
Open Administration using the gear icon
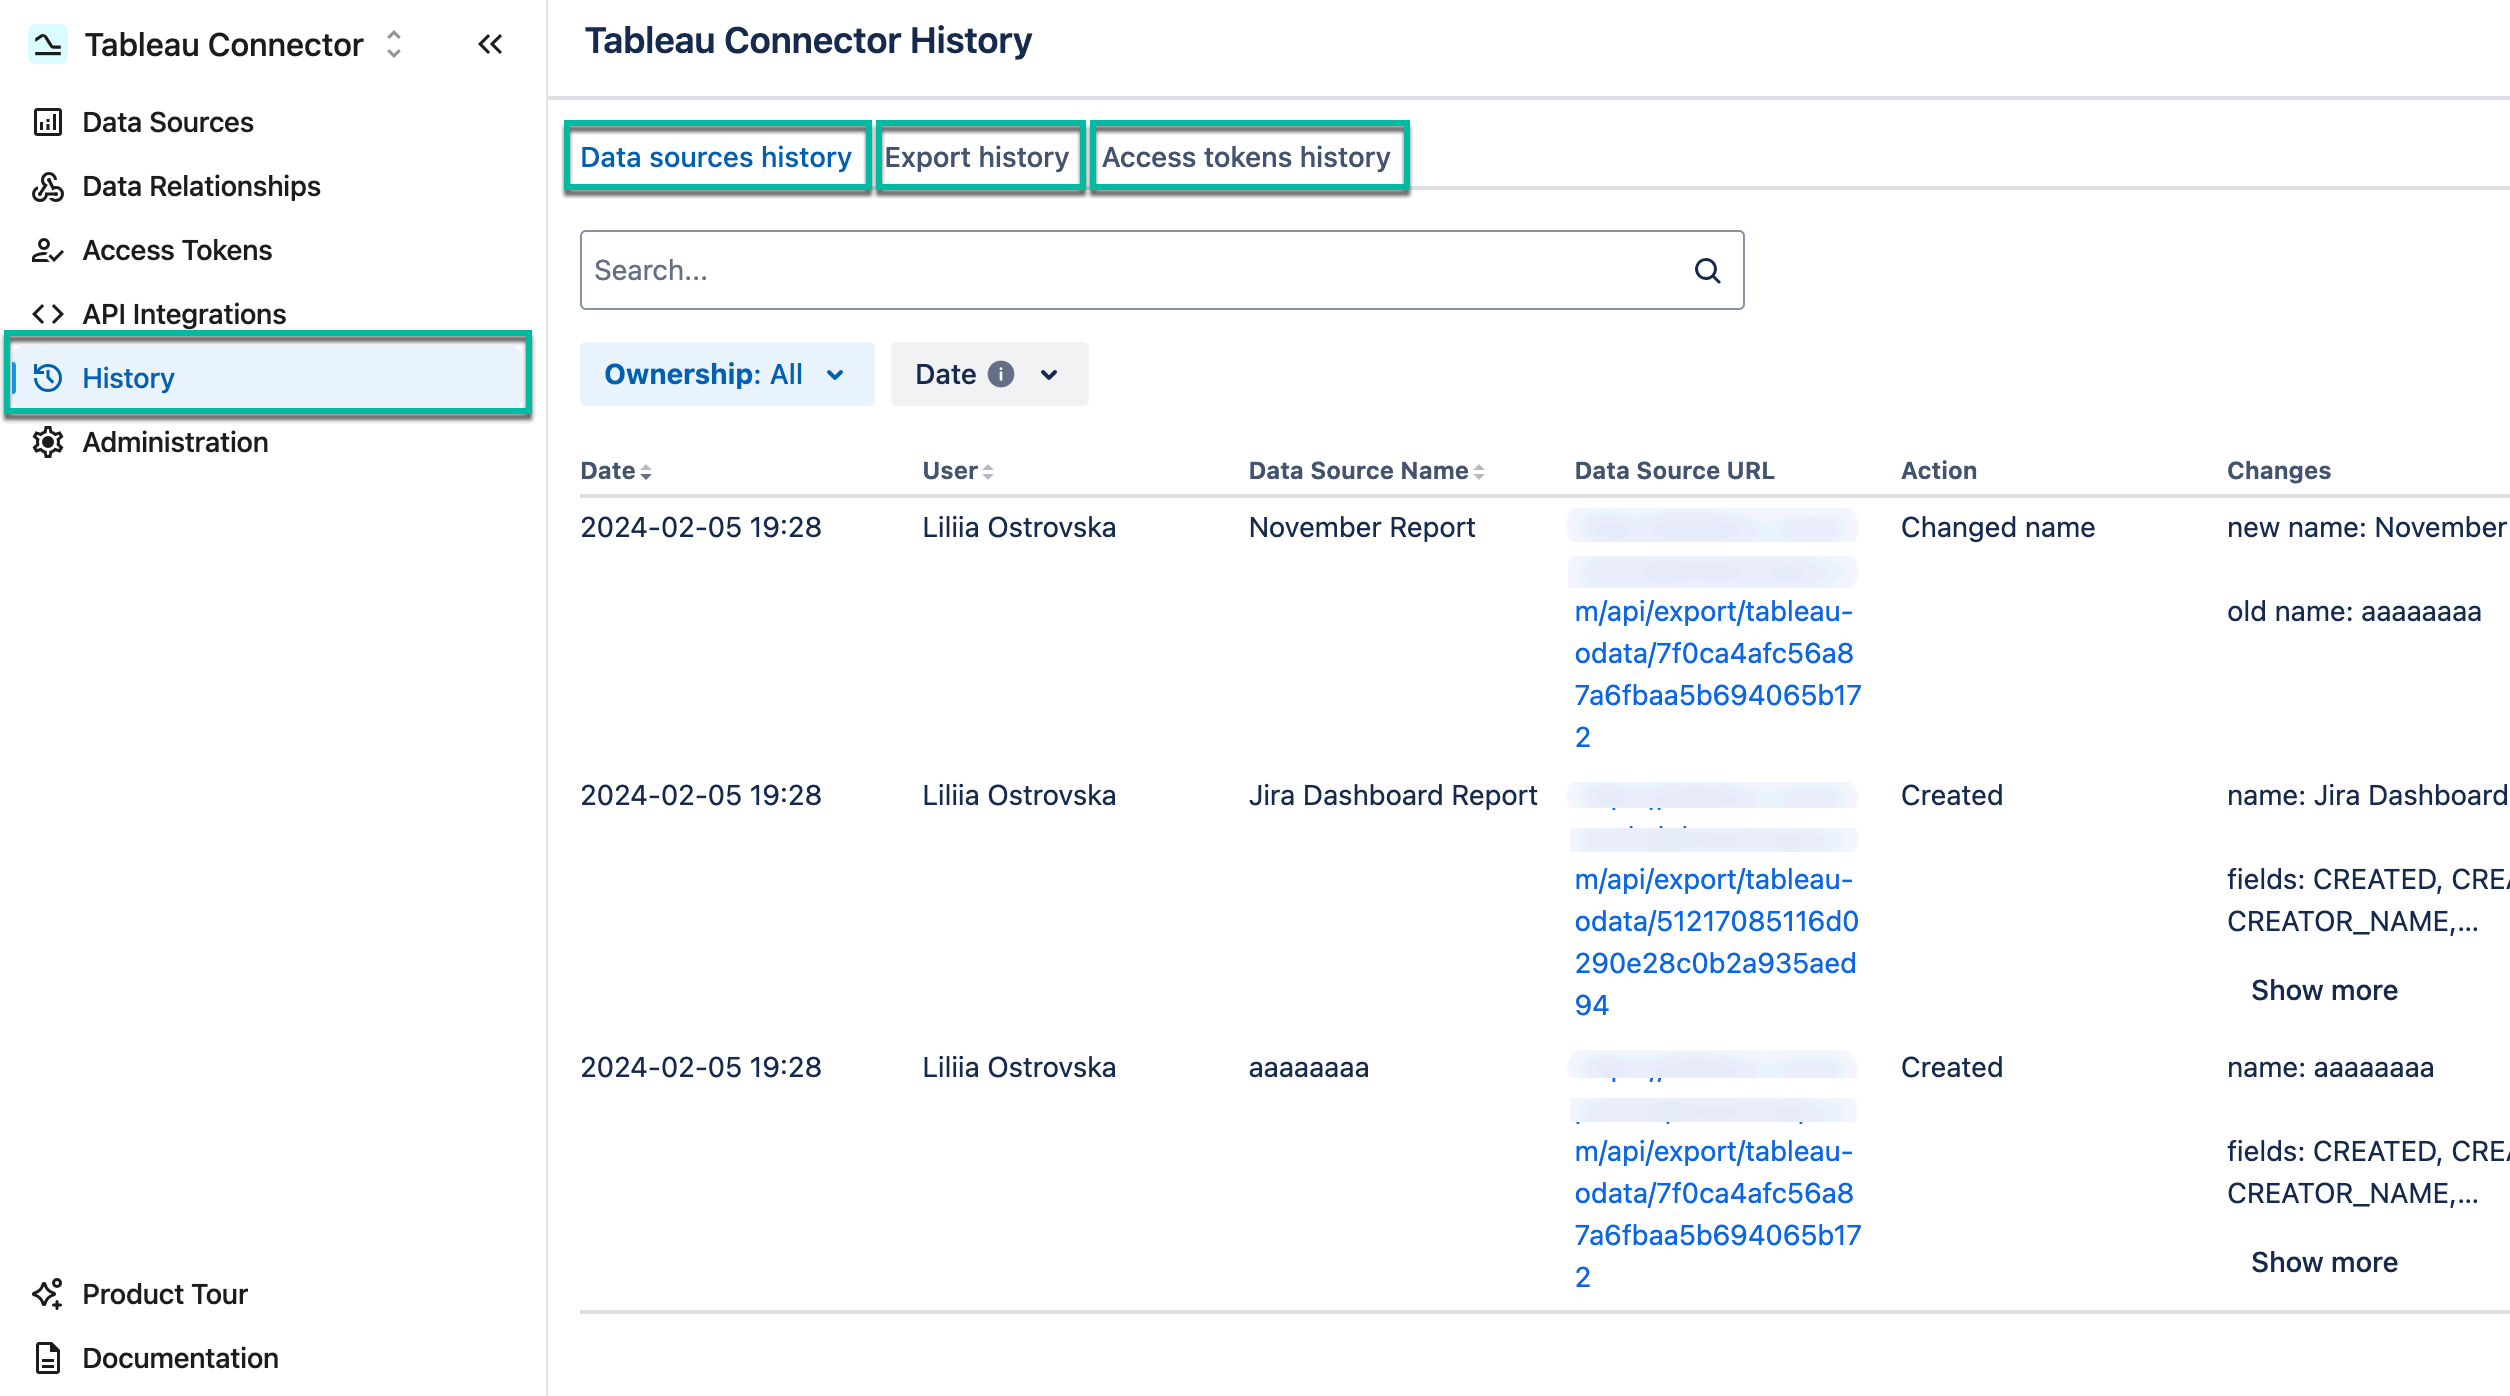click(48, 441)
